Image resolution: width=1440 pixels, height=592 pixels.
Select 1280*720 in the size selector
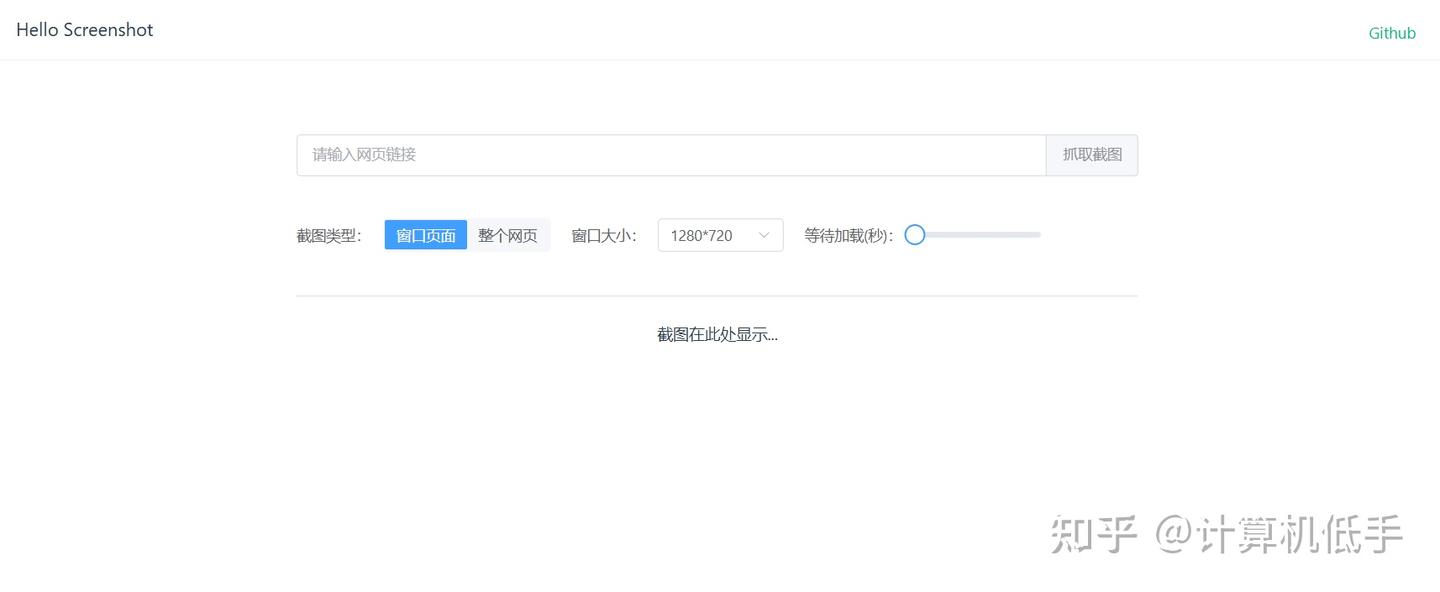point(700,234)
